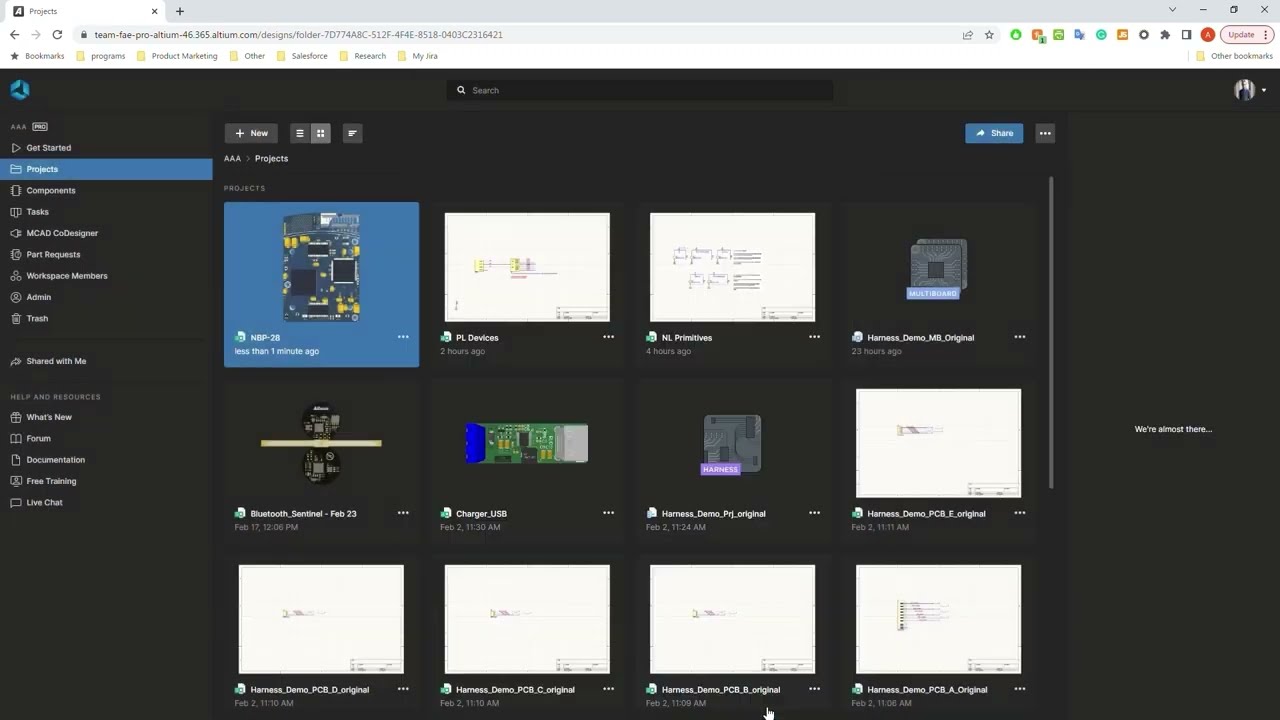
Task: Open Part Requests page
Action: click(x=53, y=254)
